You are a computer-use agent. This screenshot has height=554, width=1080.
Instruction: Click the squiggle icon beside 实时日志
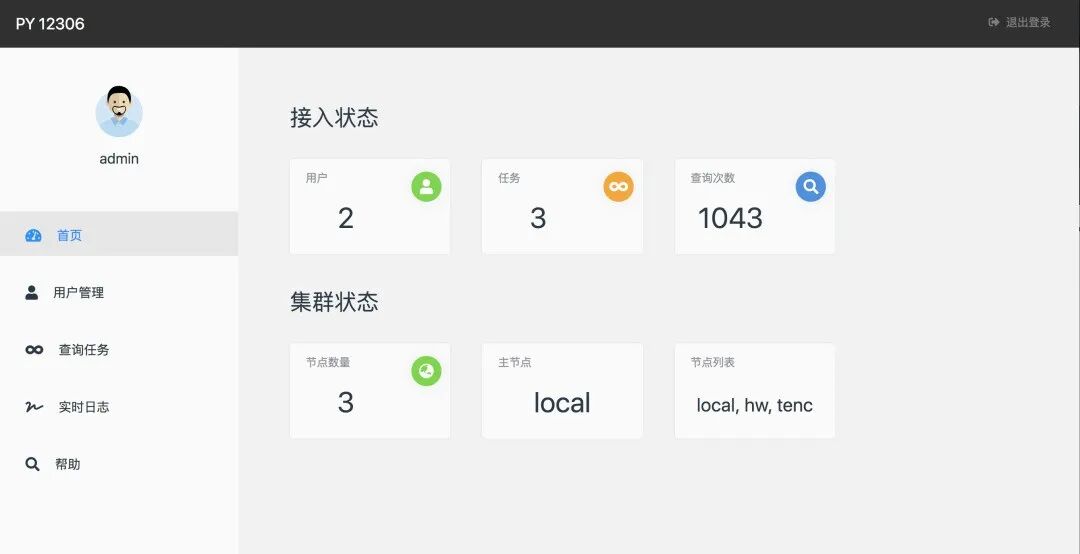click(x=34, y=407)
